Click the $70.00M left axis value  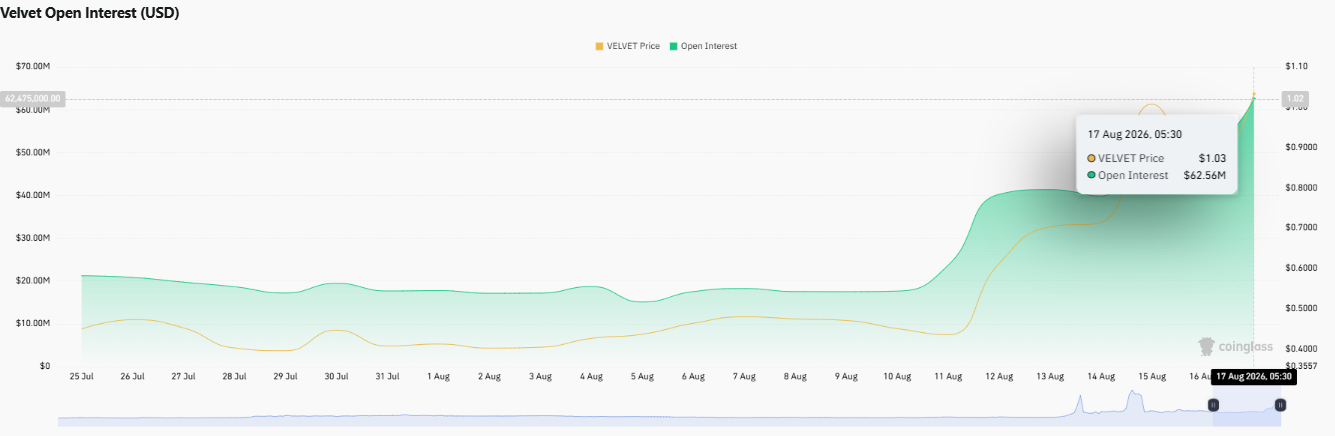[33, 66]
